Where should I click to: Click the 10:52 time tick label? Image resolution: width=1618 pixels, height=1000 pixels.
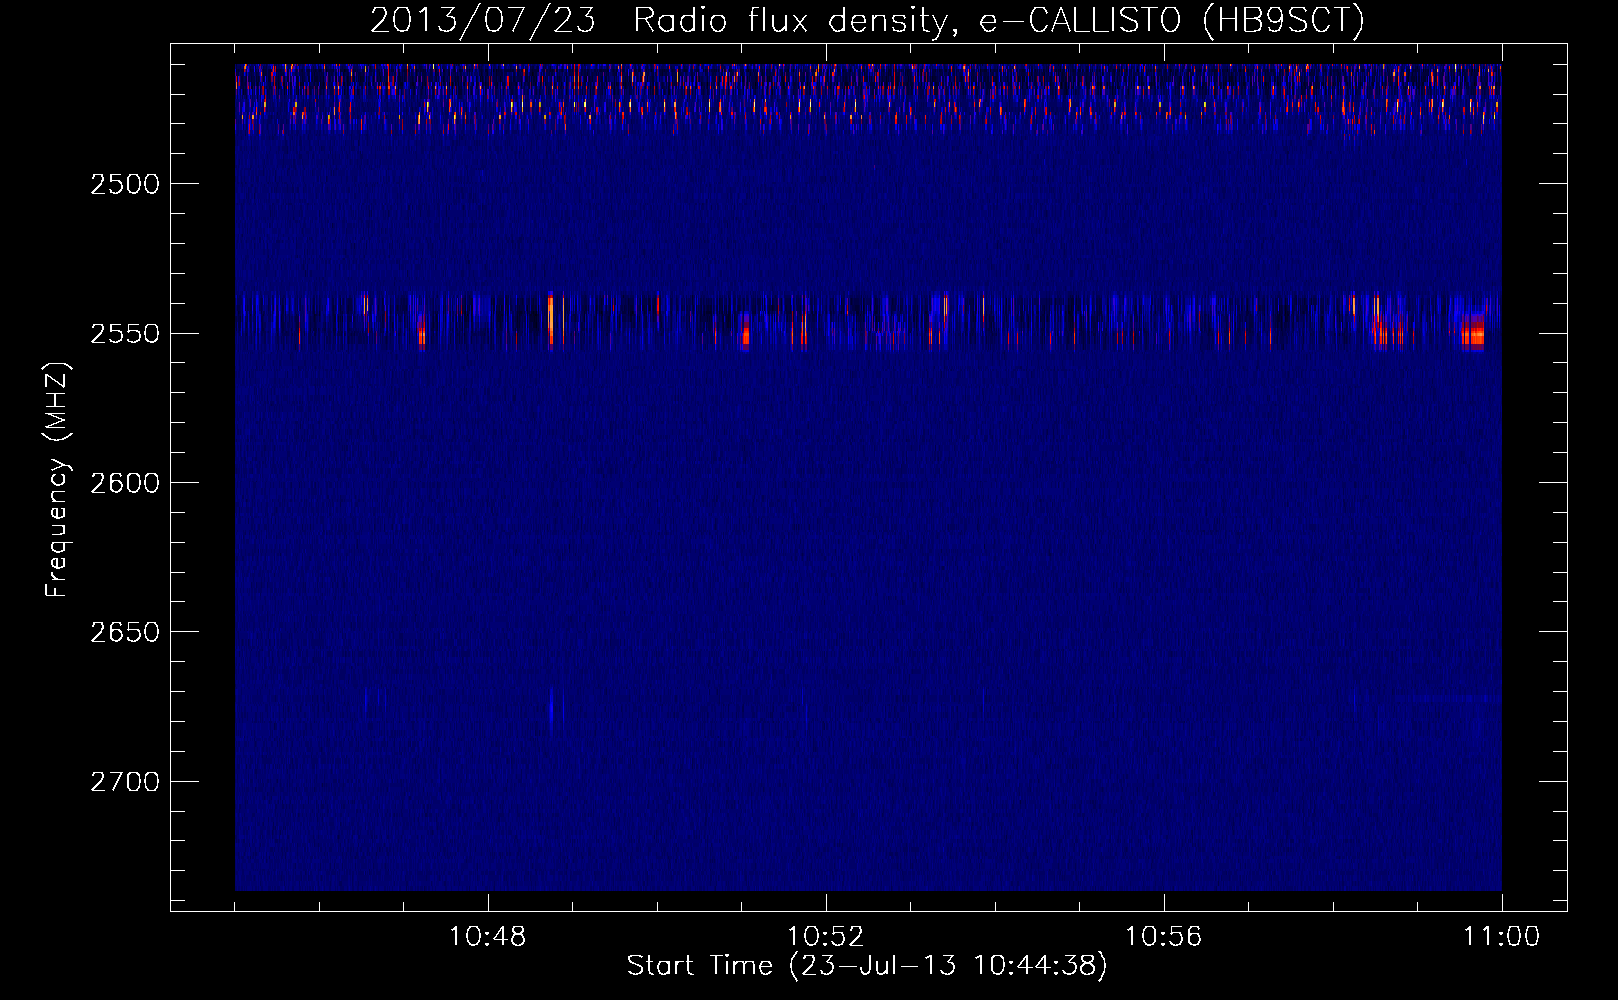click(x=825, y=937)
